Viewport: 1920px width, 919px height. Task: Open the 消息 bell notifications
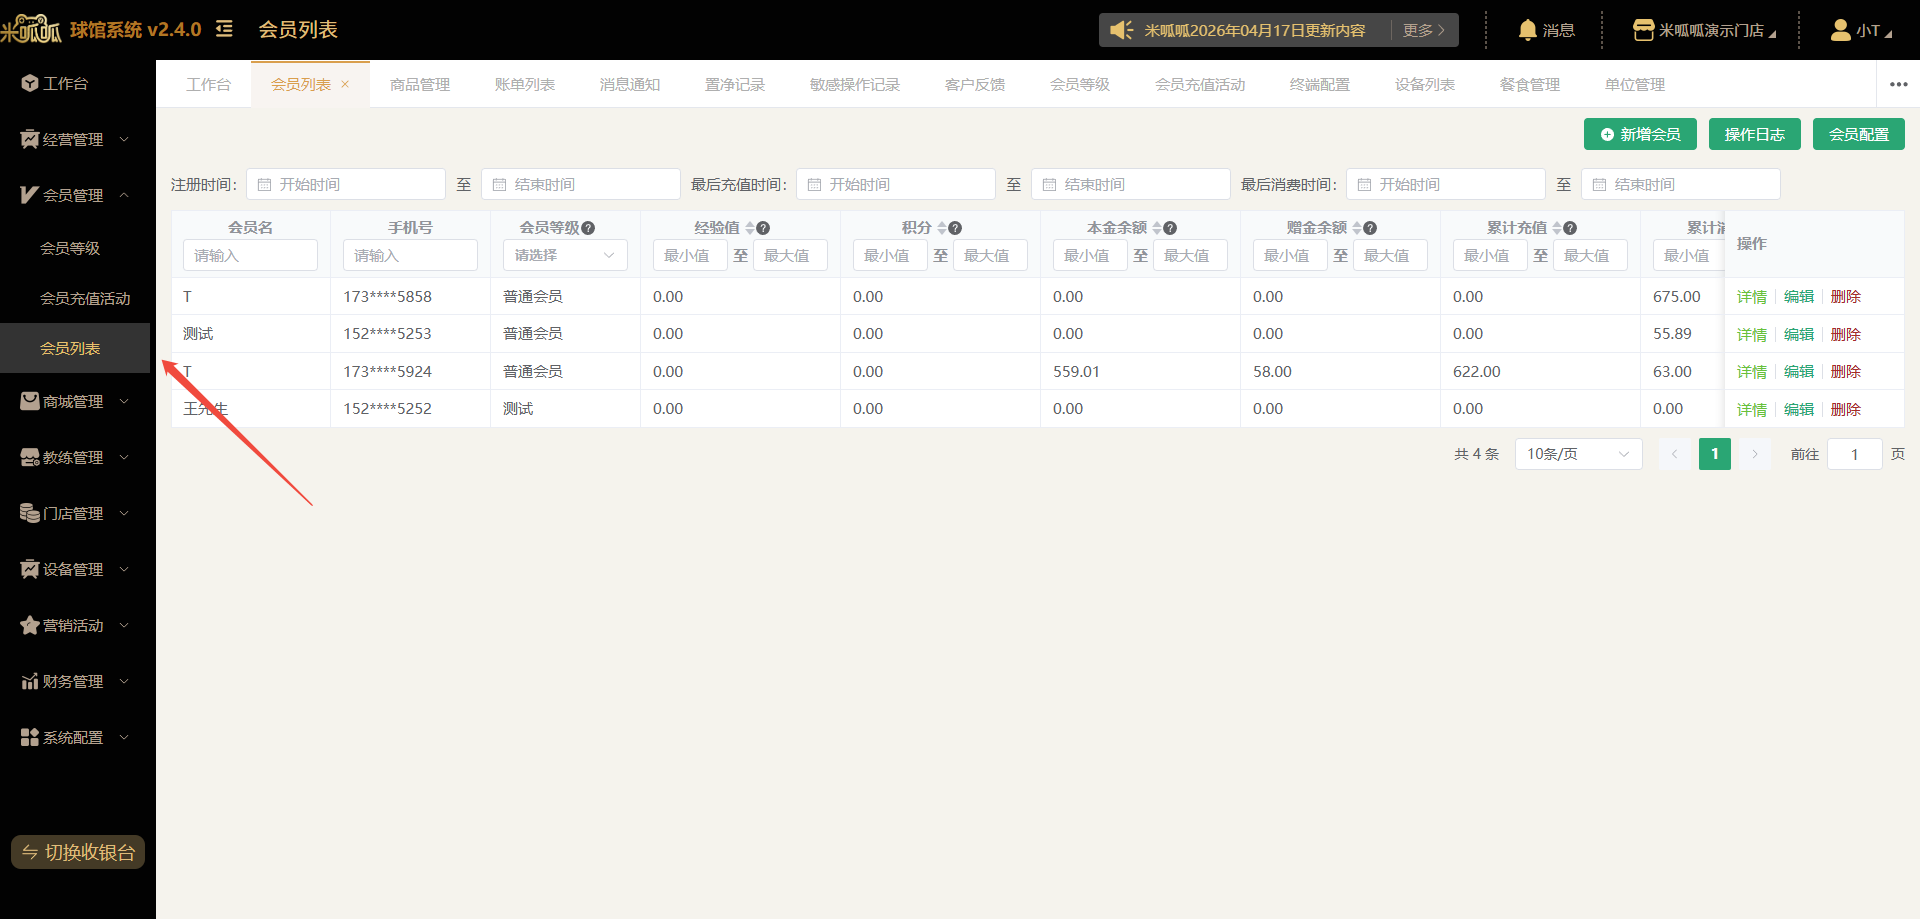[1546, 30]
